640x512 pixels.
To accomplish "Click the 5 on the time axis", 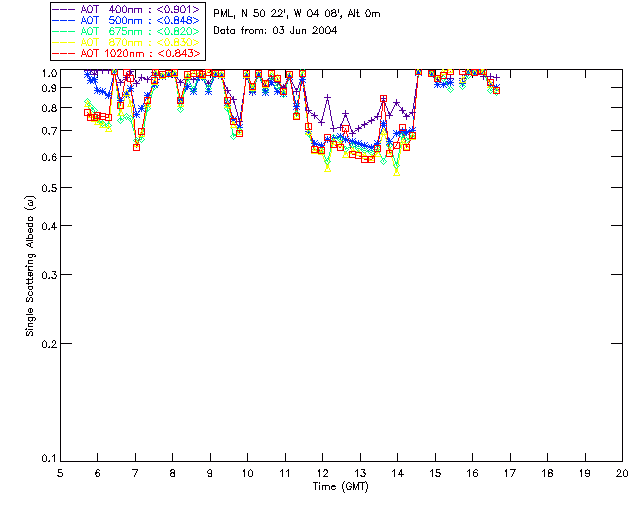I will pyautogui.click(x=60, y=473).
